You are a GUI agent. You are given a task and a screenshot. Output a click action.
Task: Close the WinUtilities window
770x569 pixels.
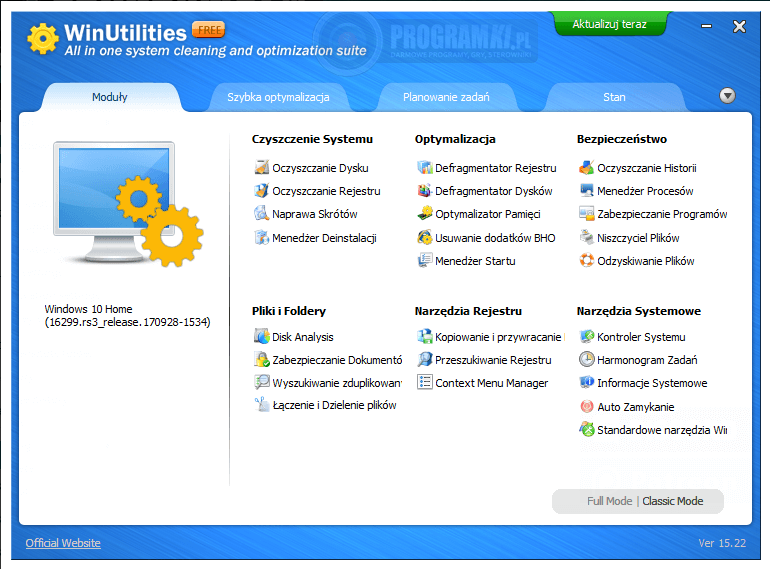pos(739,26)
